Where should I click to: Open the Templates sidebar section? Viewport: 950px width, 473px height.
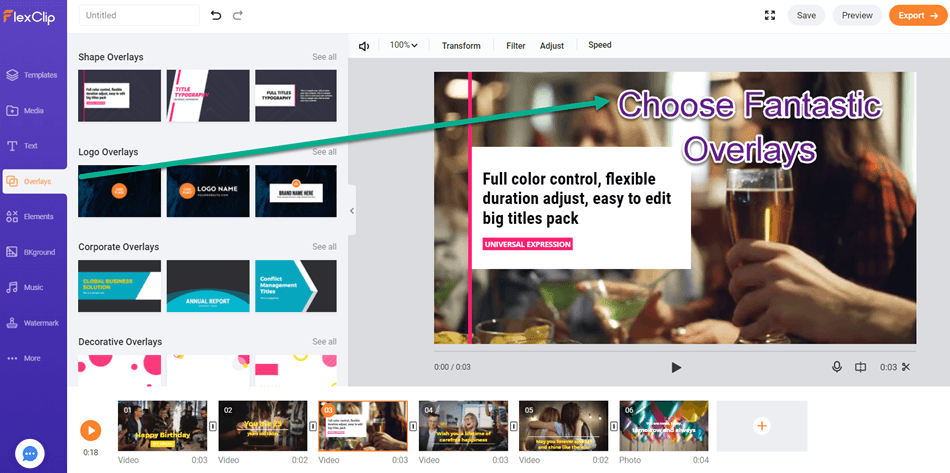pos(33,75)
